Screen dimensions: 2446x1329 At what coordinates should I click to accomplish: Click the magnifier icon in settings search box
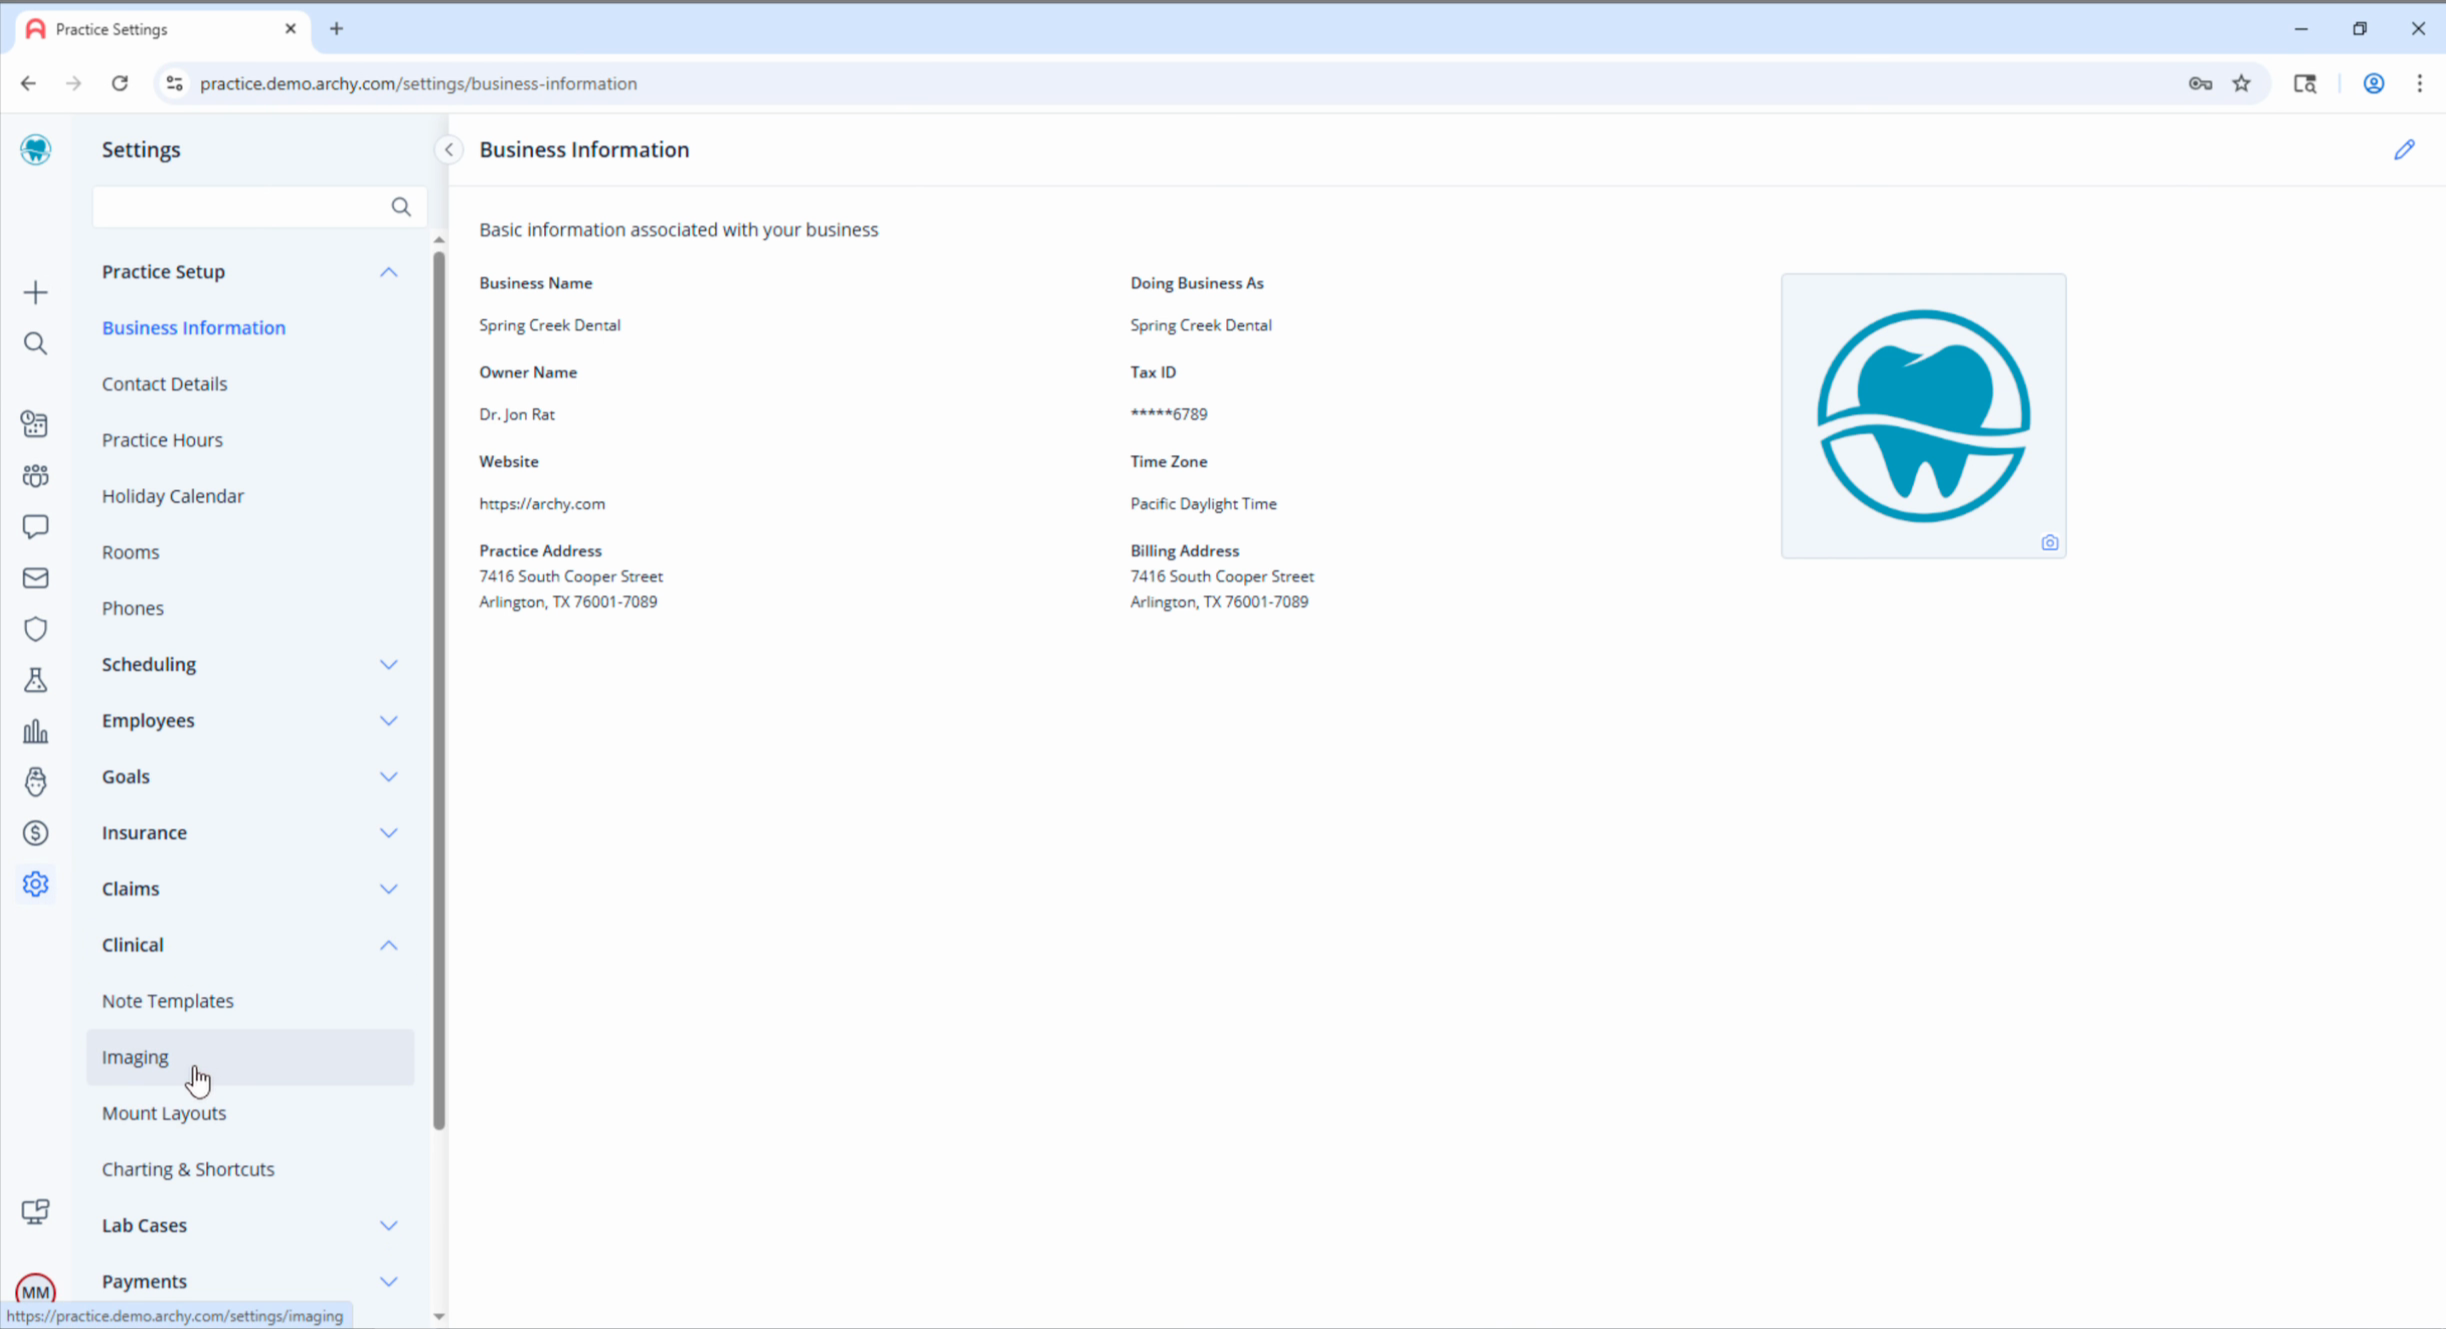click(x=401, y=207)
